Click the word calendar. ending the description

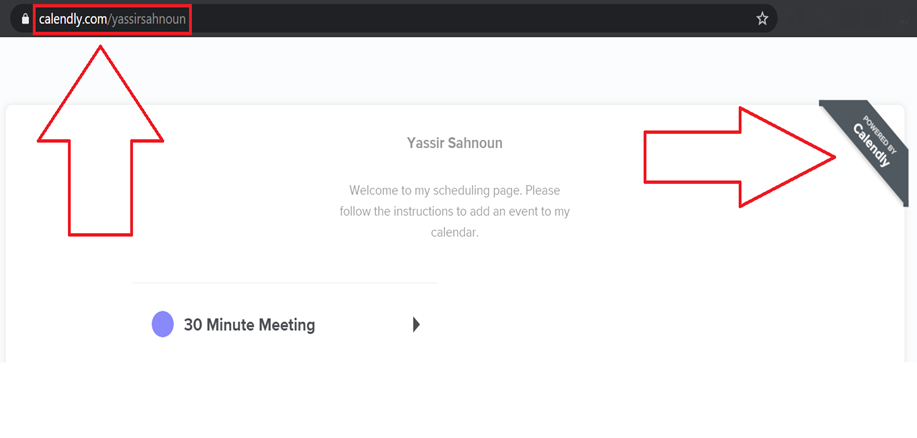(454, 233)
